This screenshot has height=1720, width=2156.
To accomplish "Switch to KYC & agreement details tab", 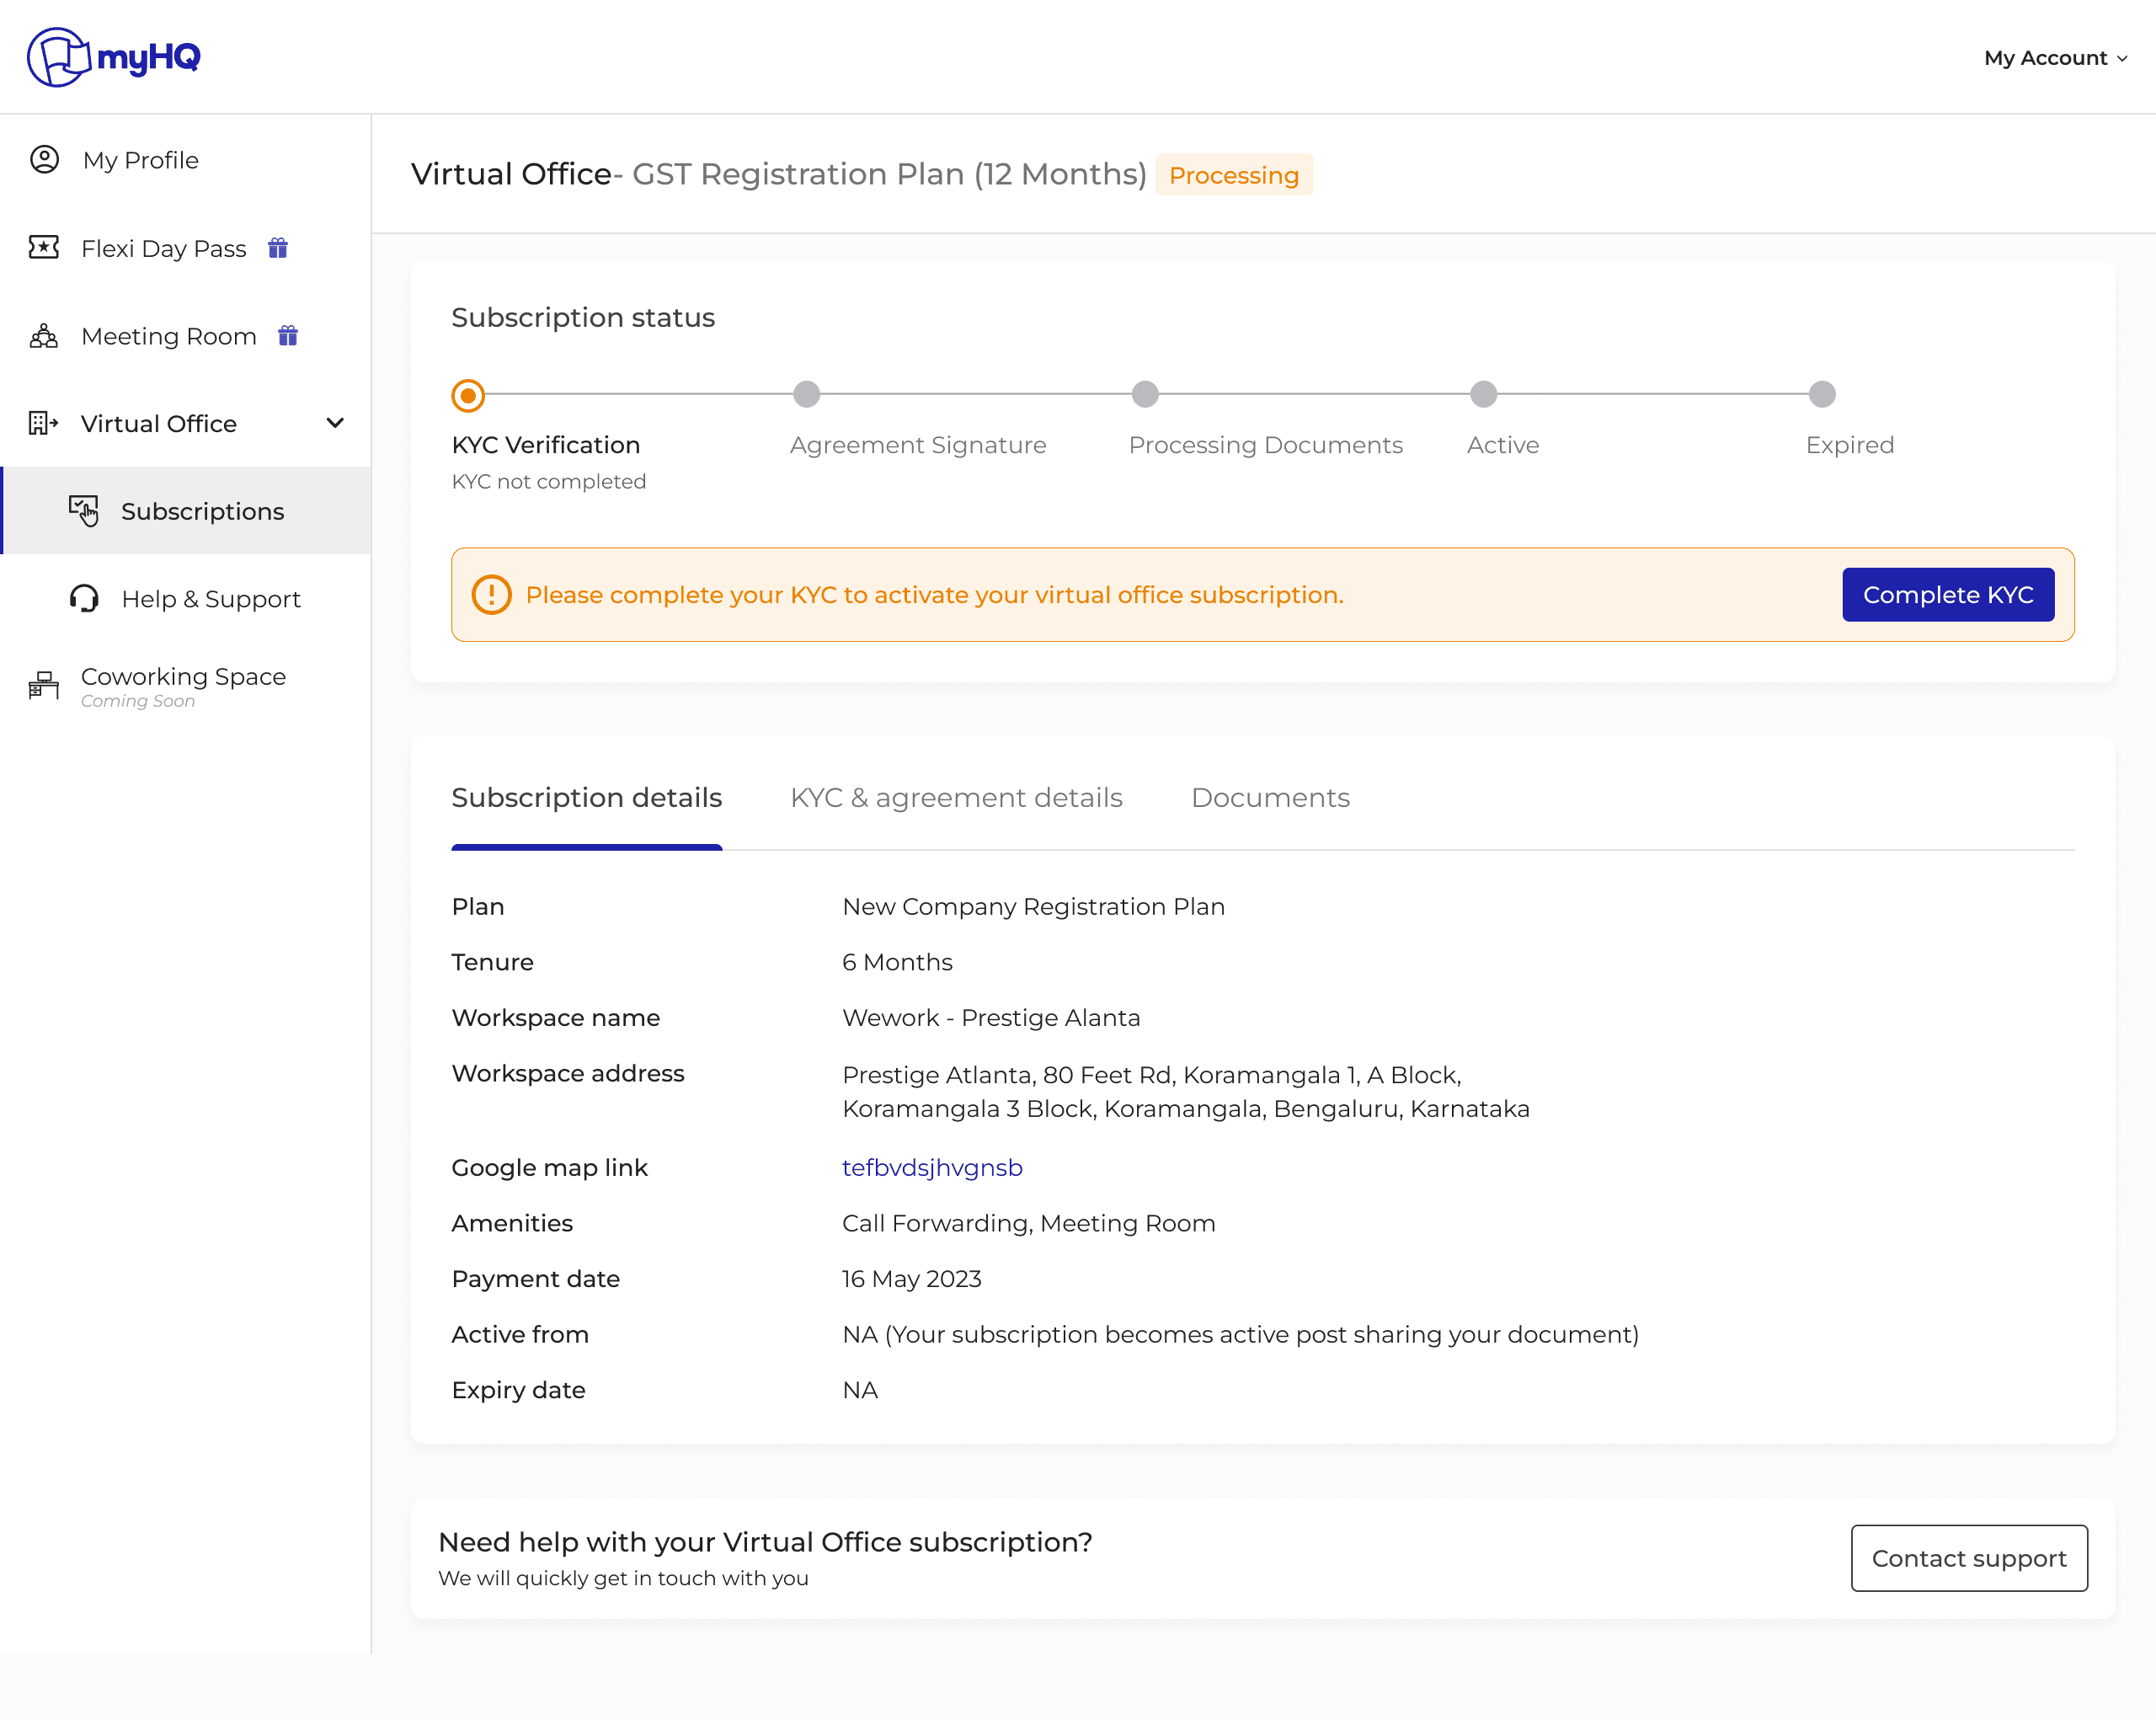I will (956, 797).
